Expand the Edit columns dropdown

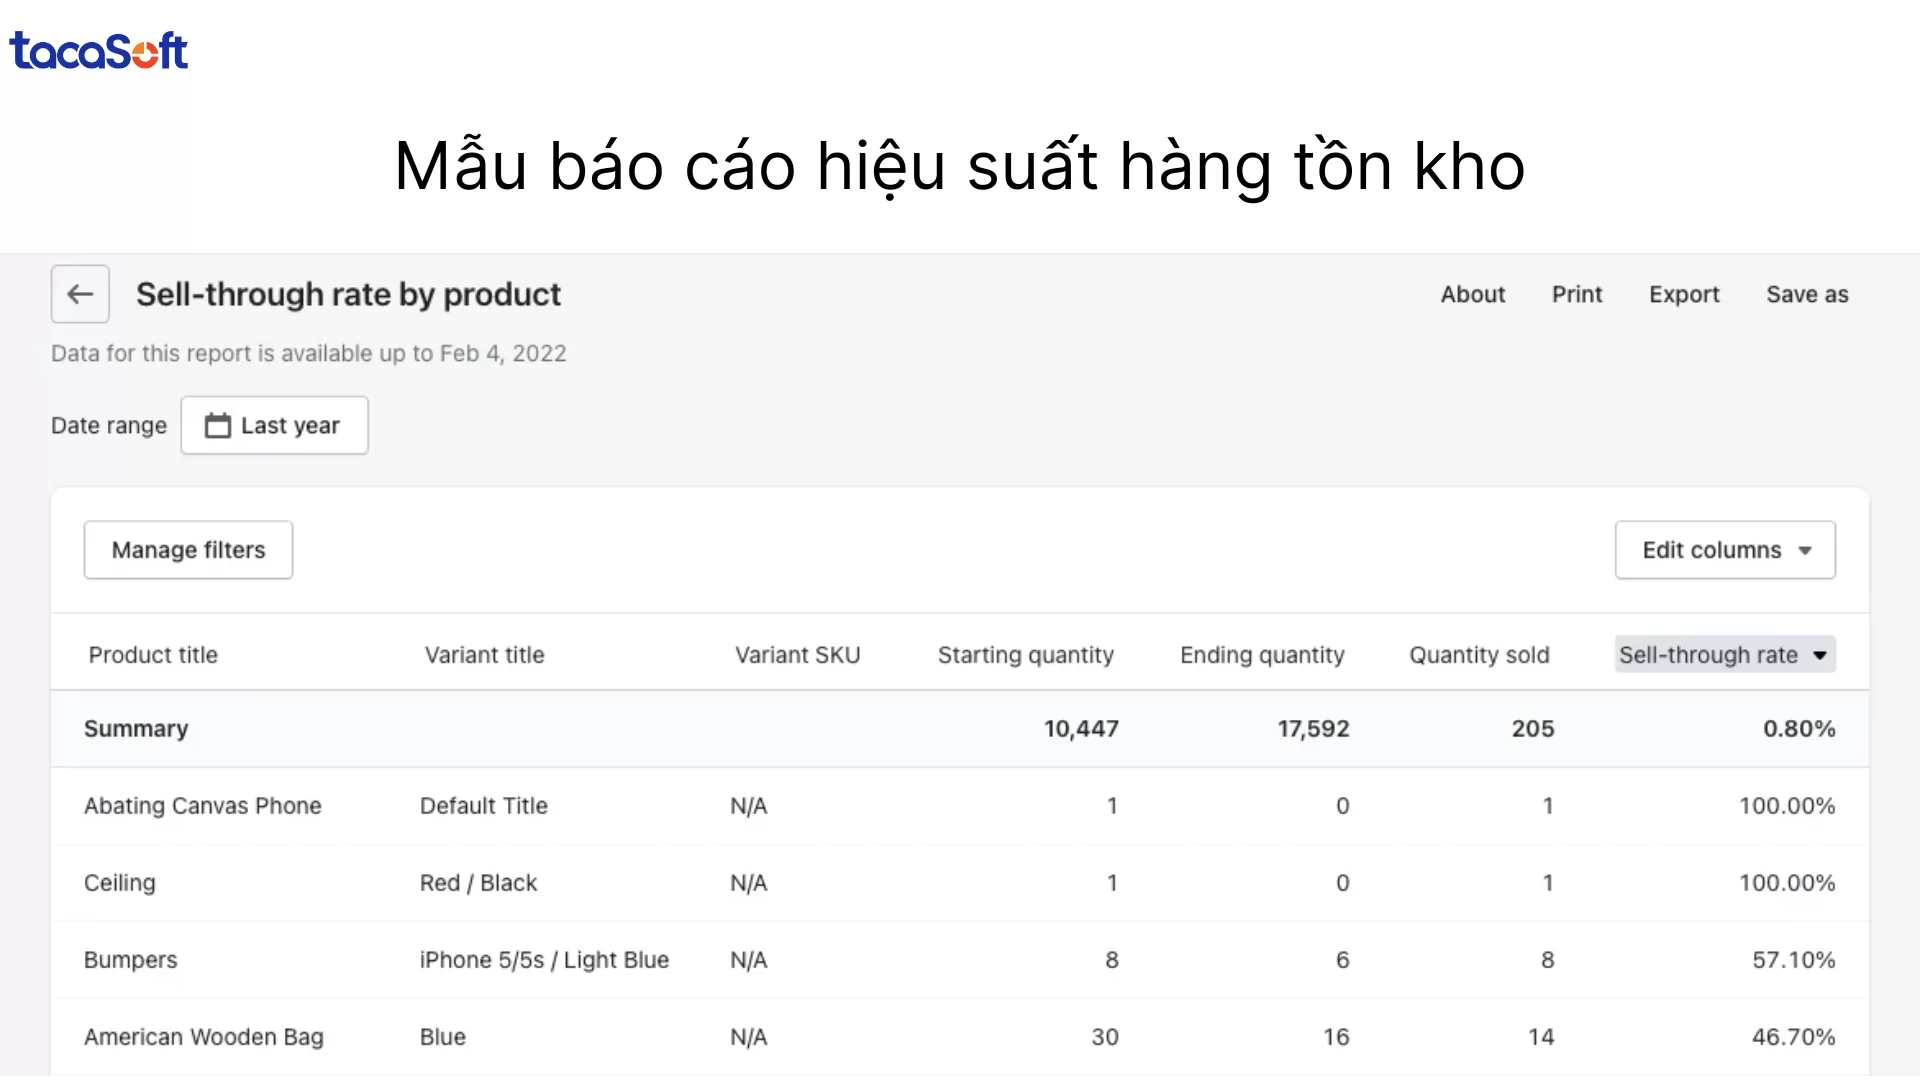point(1724,550)
